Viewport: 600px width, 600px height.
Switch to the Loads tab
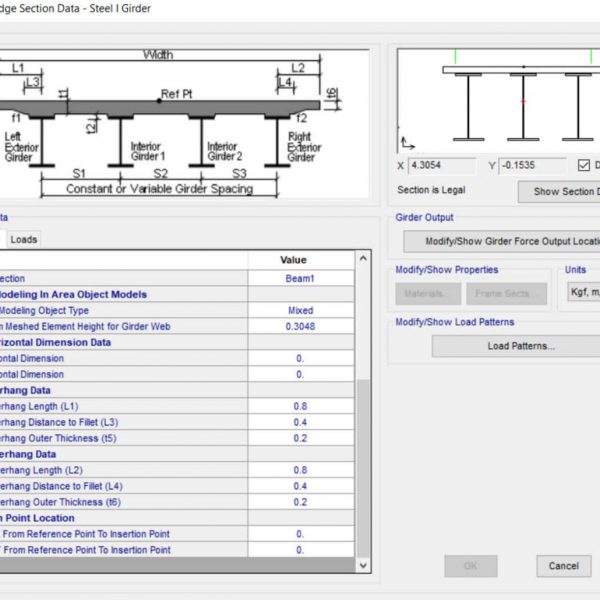tap(24, 239)
